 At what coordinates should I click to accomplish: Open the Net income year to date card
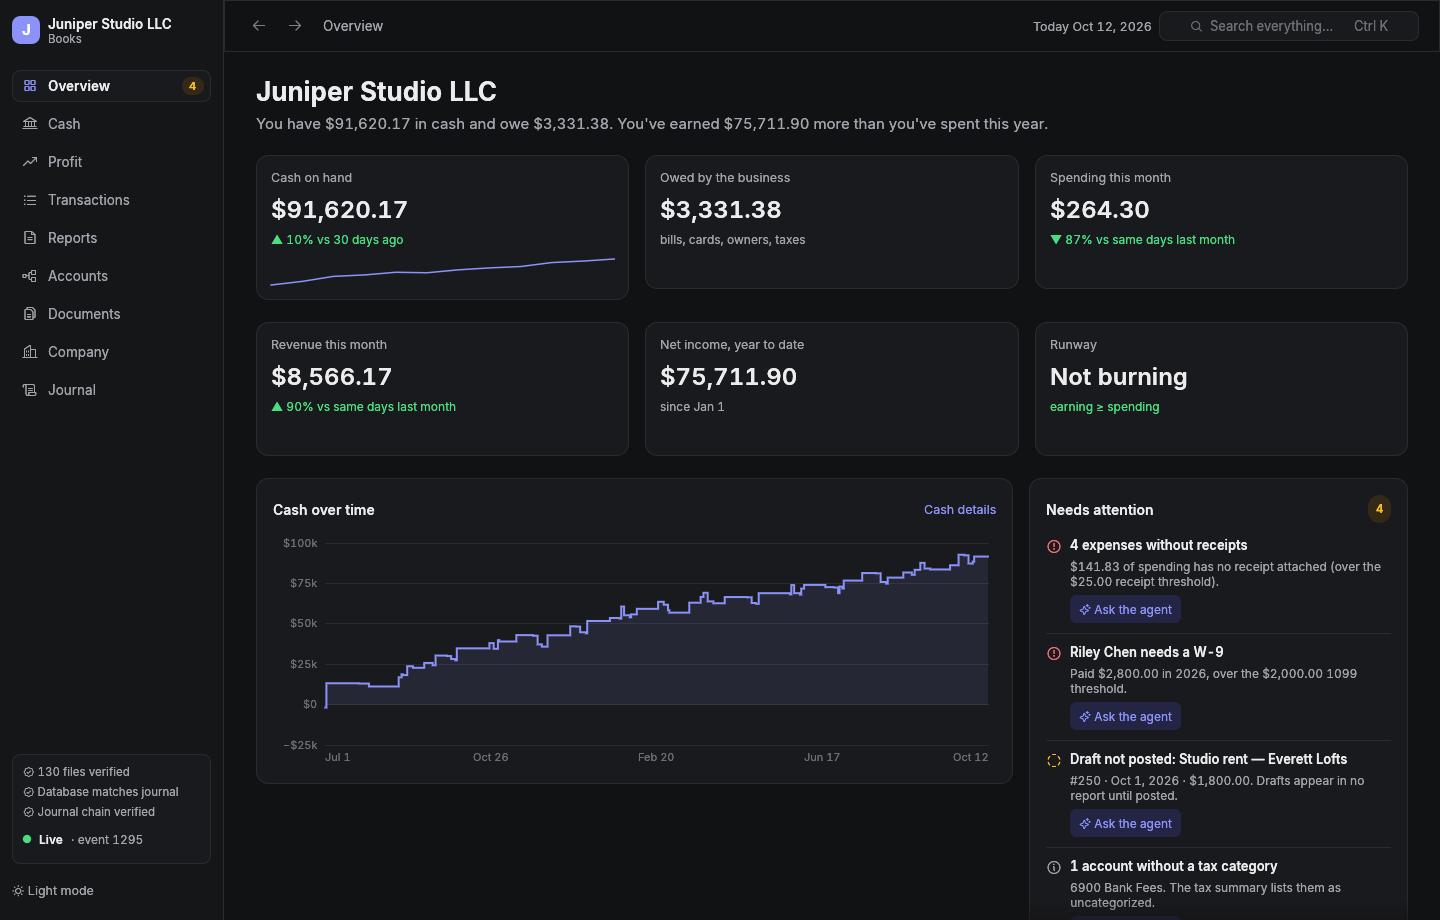point(832,389)
